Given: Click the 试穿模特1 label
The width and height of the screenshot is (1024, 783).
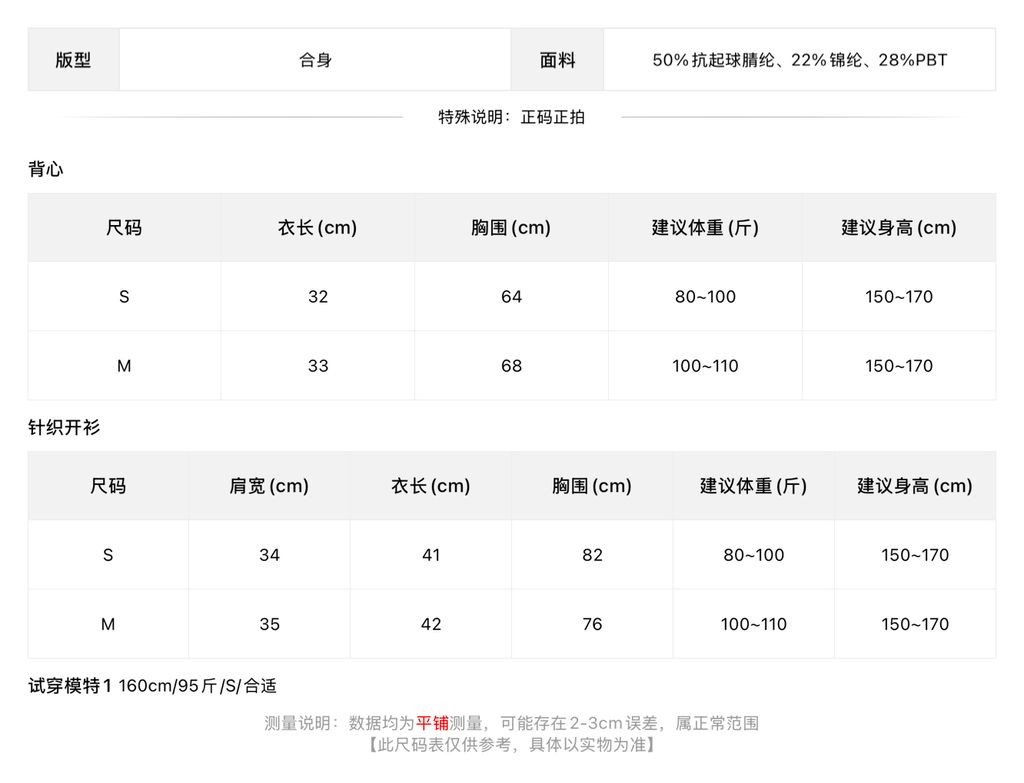Looking at the screenshot, I should point(70,686).
